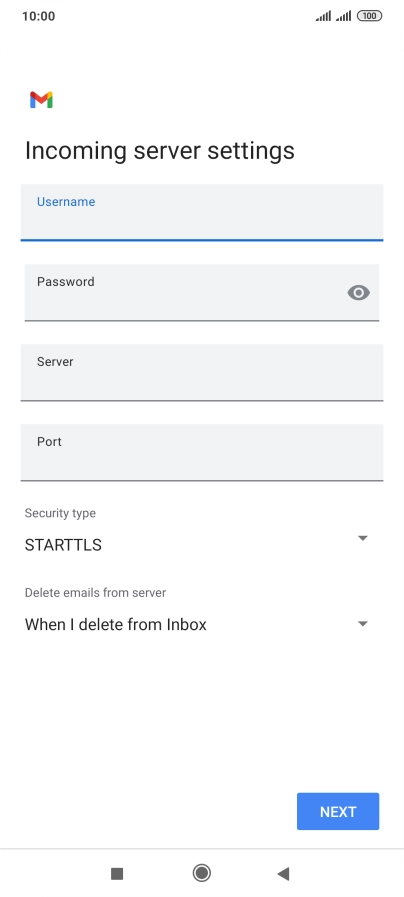Tap the Security type label
Screen dimensions: 404x897
(x=60, y=513)
